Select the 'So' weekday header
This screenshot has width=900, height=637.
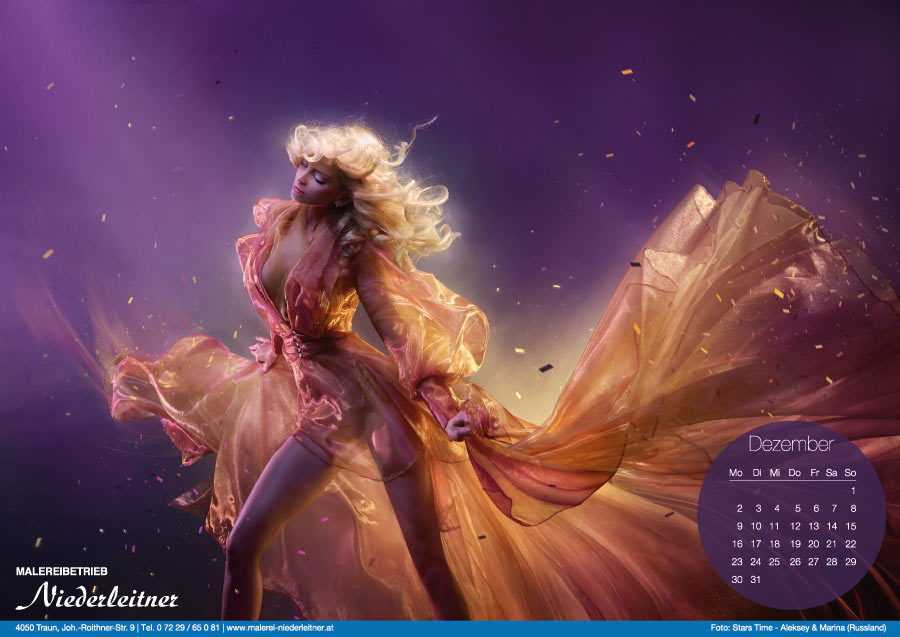point(850,473)
